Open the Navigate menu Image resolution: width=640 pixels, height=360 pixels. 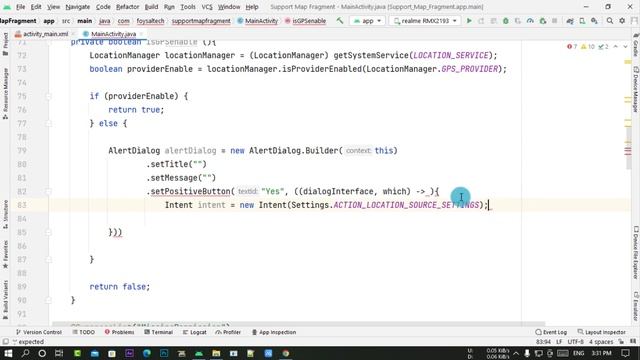[78, 7]
